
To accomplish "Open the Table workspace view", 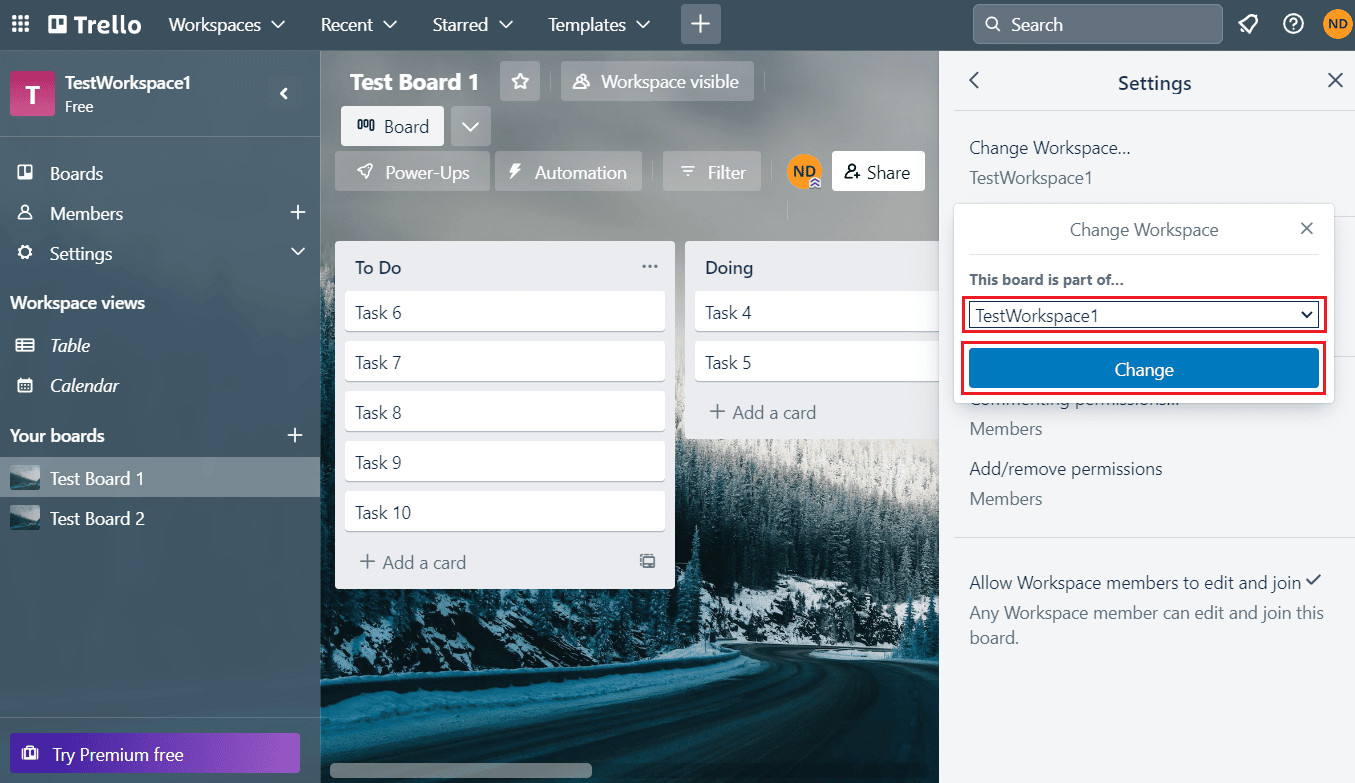I will 70,345.
